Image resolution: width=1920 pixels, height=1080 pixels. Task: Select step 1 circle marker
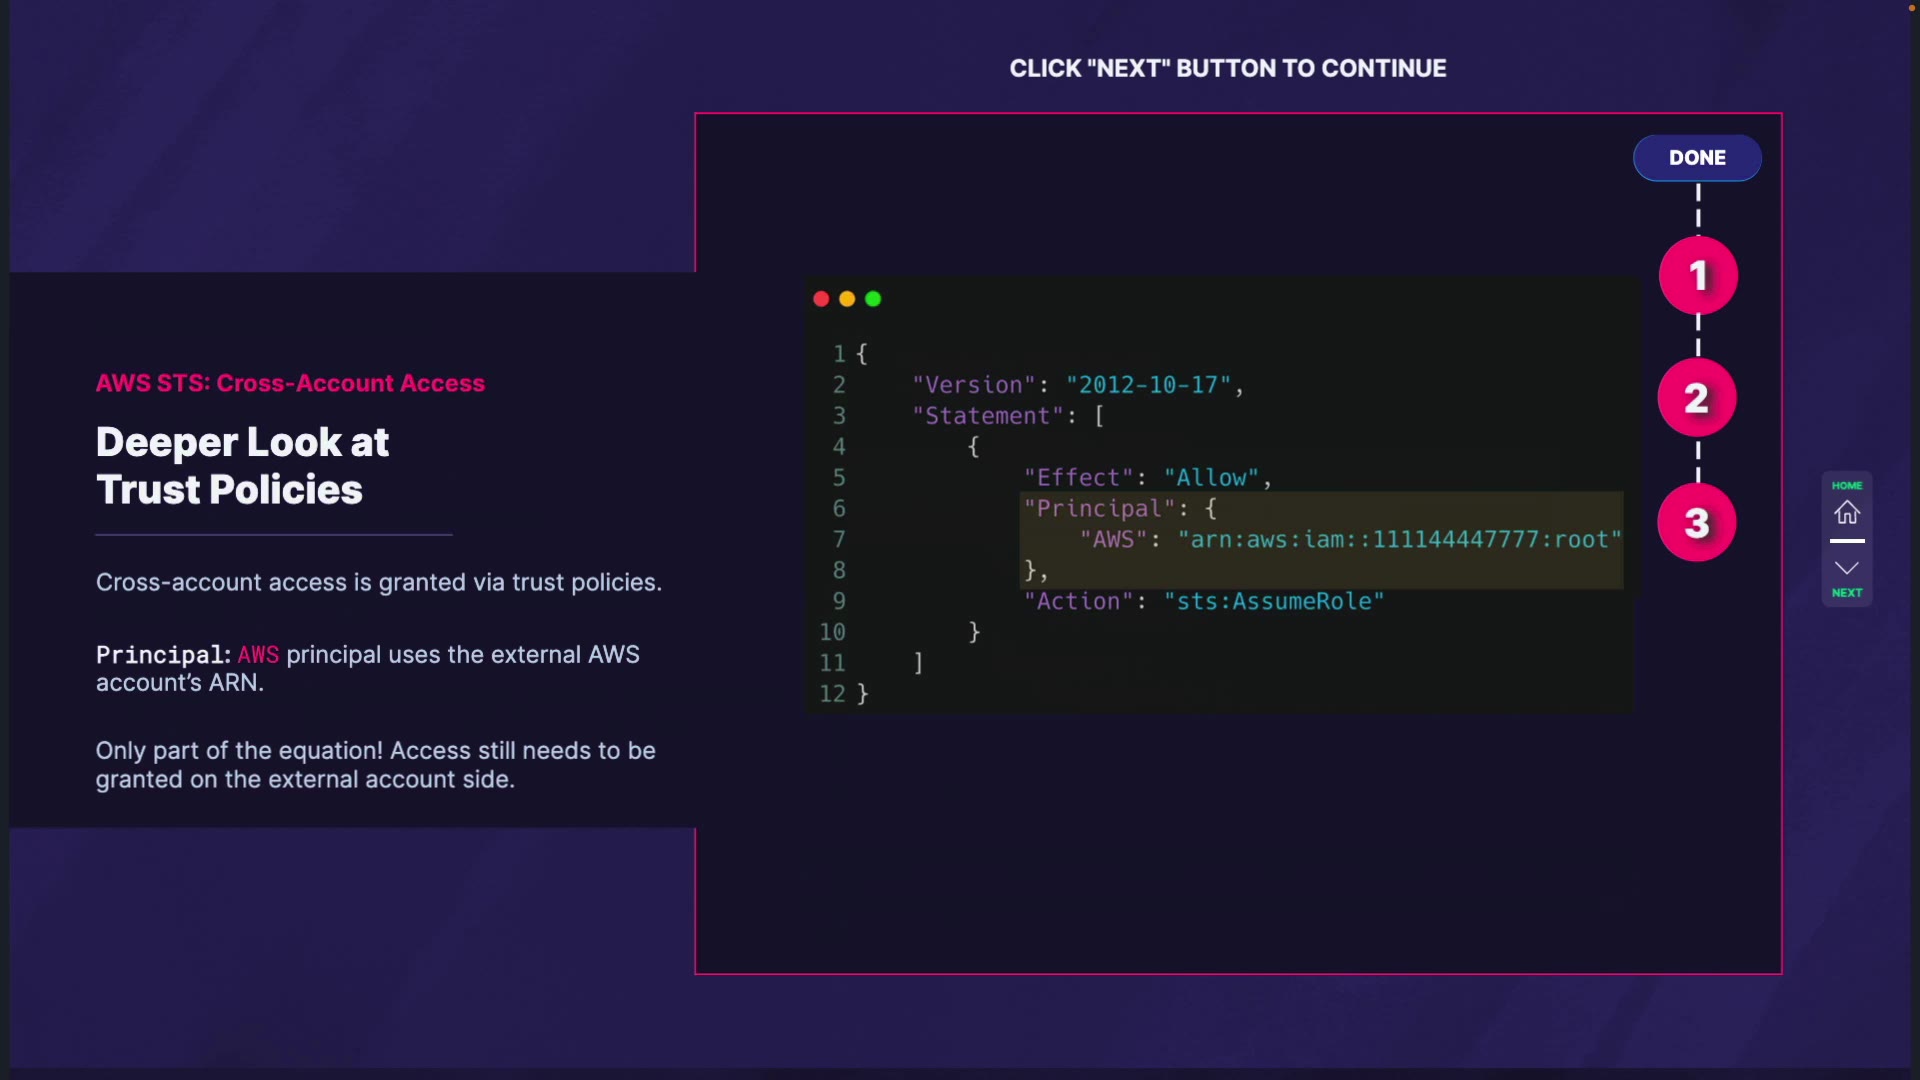coord(1698,276)
